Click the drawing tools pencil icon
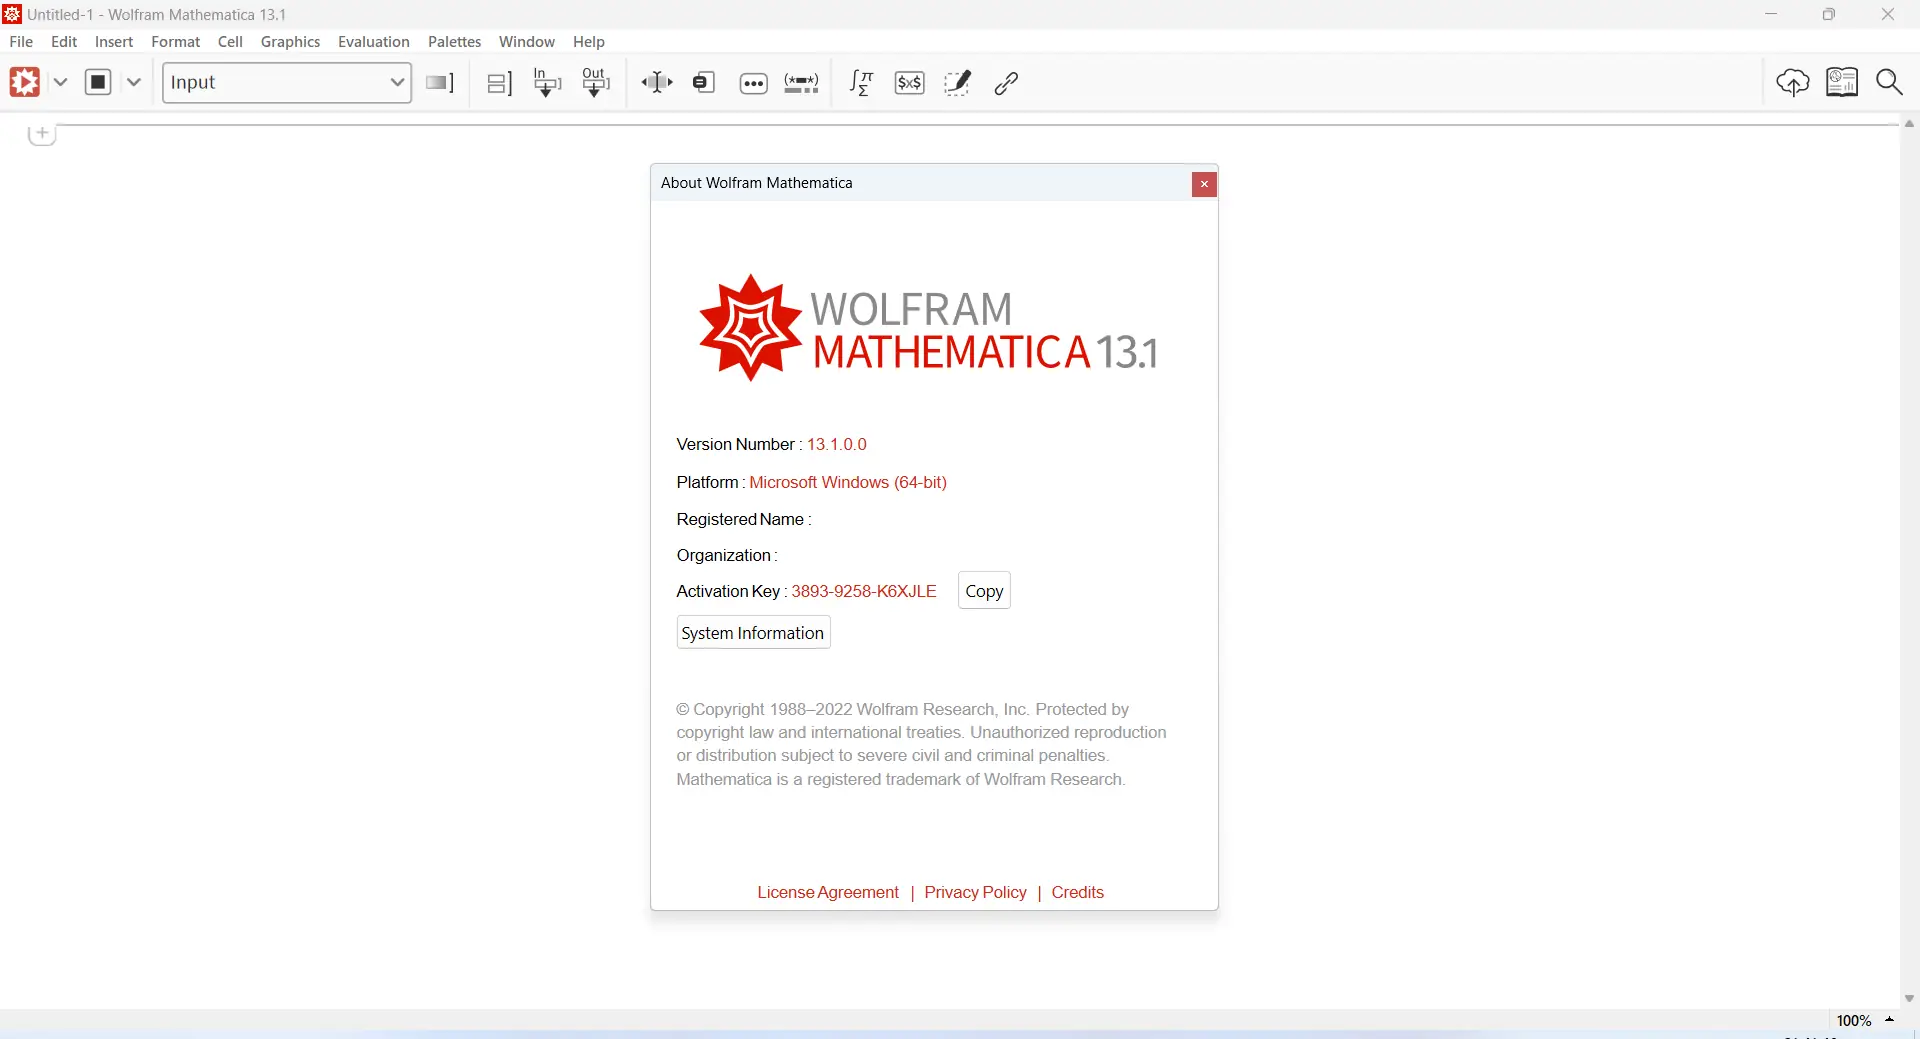This screenshot has width=1920, height=1039. [x=958, y=83]
